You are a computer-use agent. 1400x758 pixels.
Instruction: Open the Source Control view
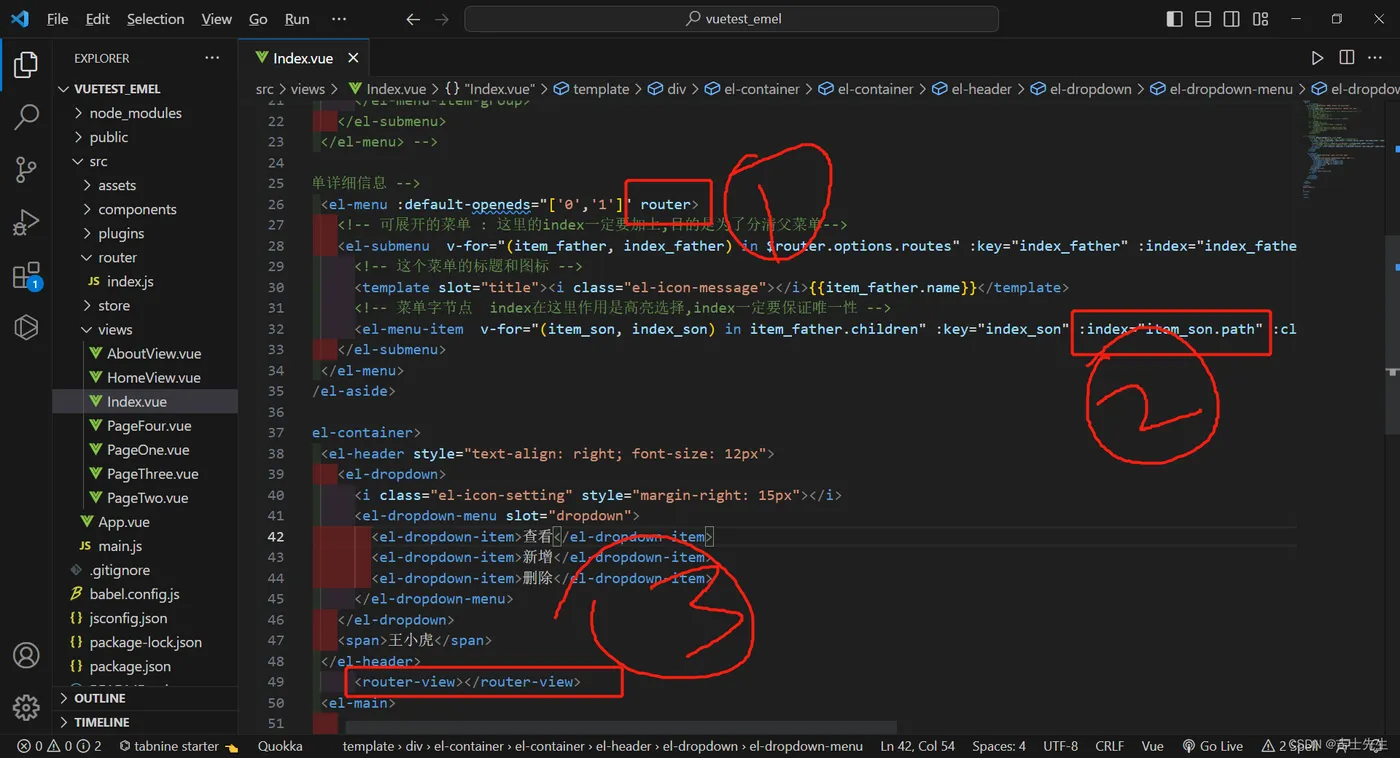pos(26,170)
